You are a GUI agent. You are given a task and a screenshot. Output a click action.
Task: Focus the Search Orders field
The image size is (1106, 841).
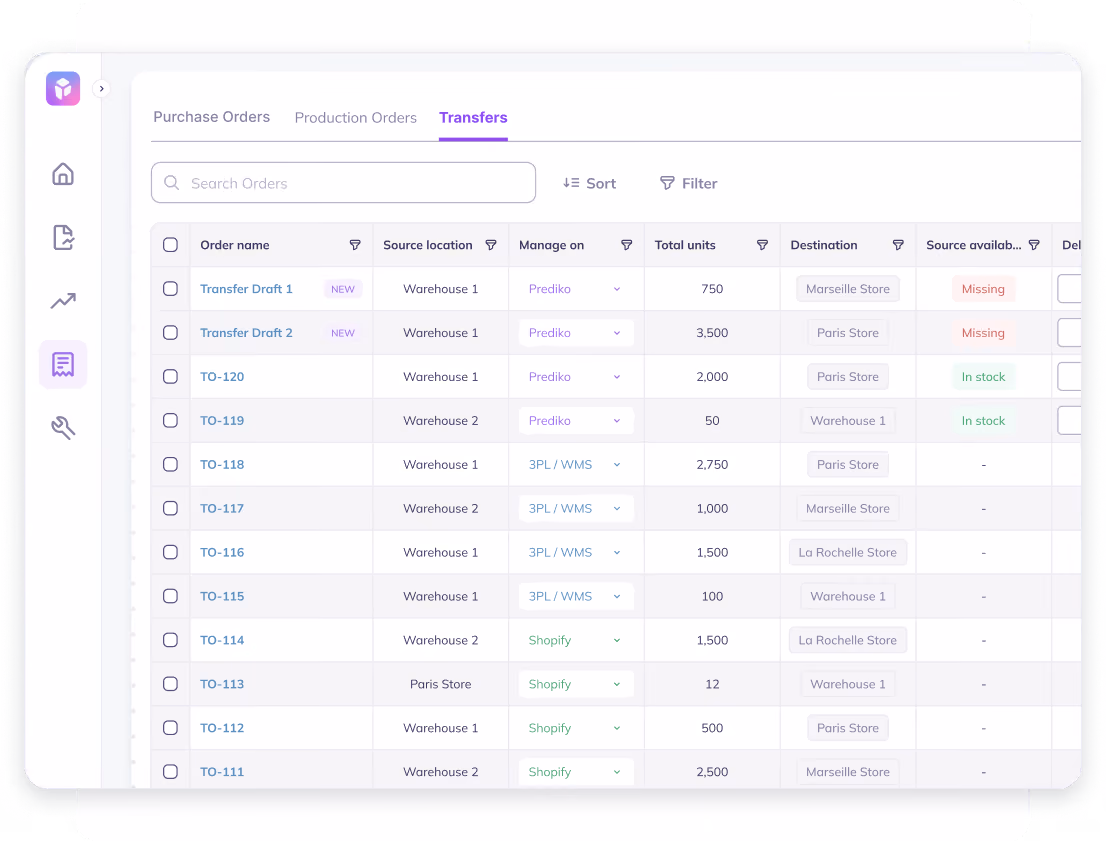[344, 183]
